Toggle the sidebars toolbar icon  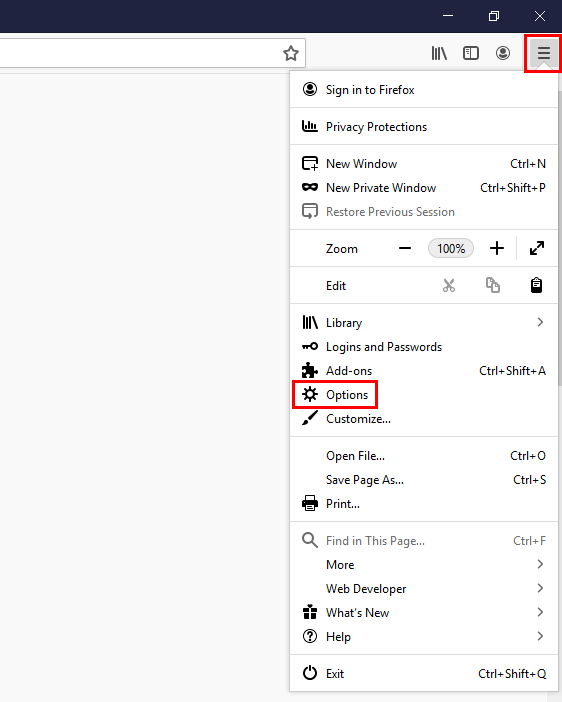point(471,53)
